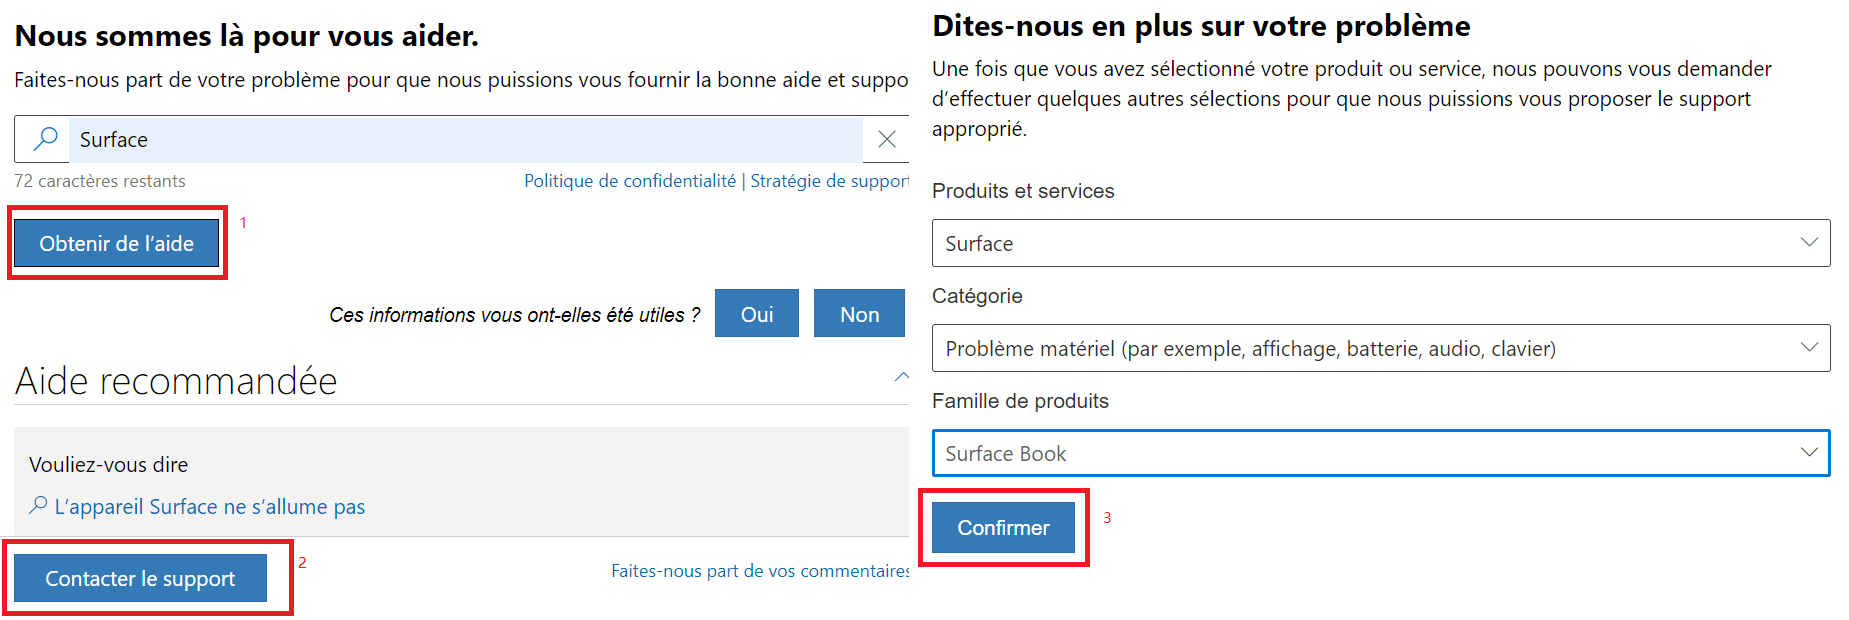Image resolution: width=1849 pixels, height=620 pixels.
Task: Open the Famille de produits dropdown
Action: (1381, 453)
